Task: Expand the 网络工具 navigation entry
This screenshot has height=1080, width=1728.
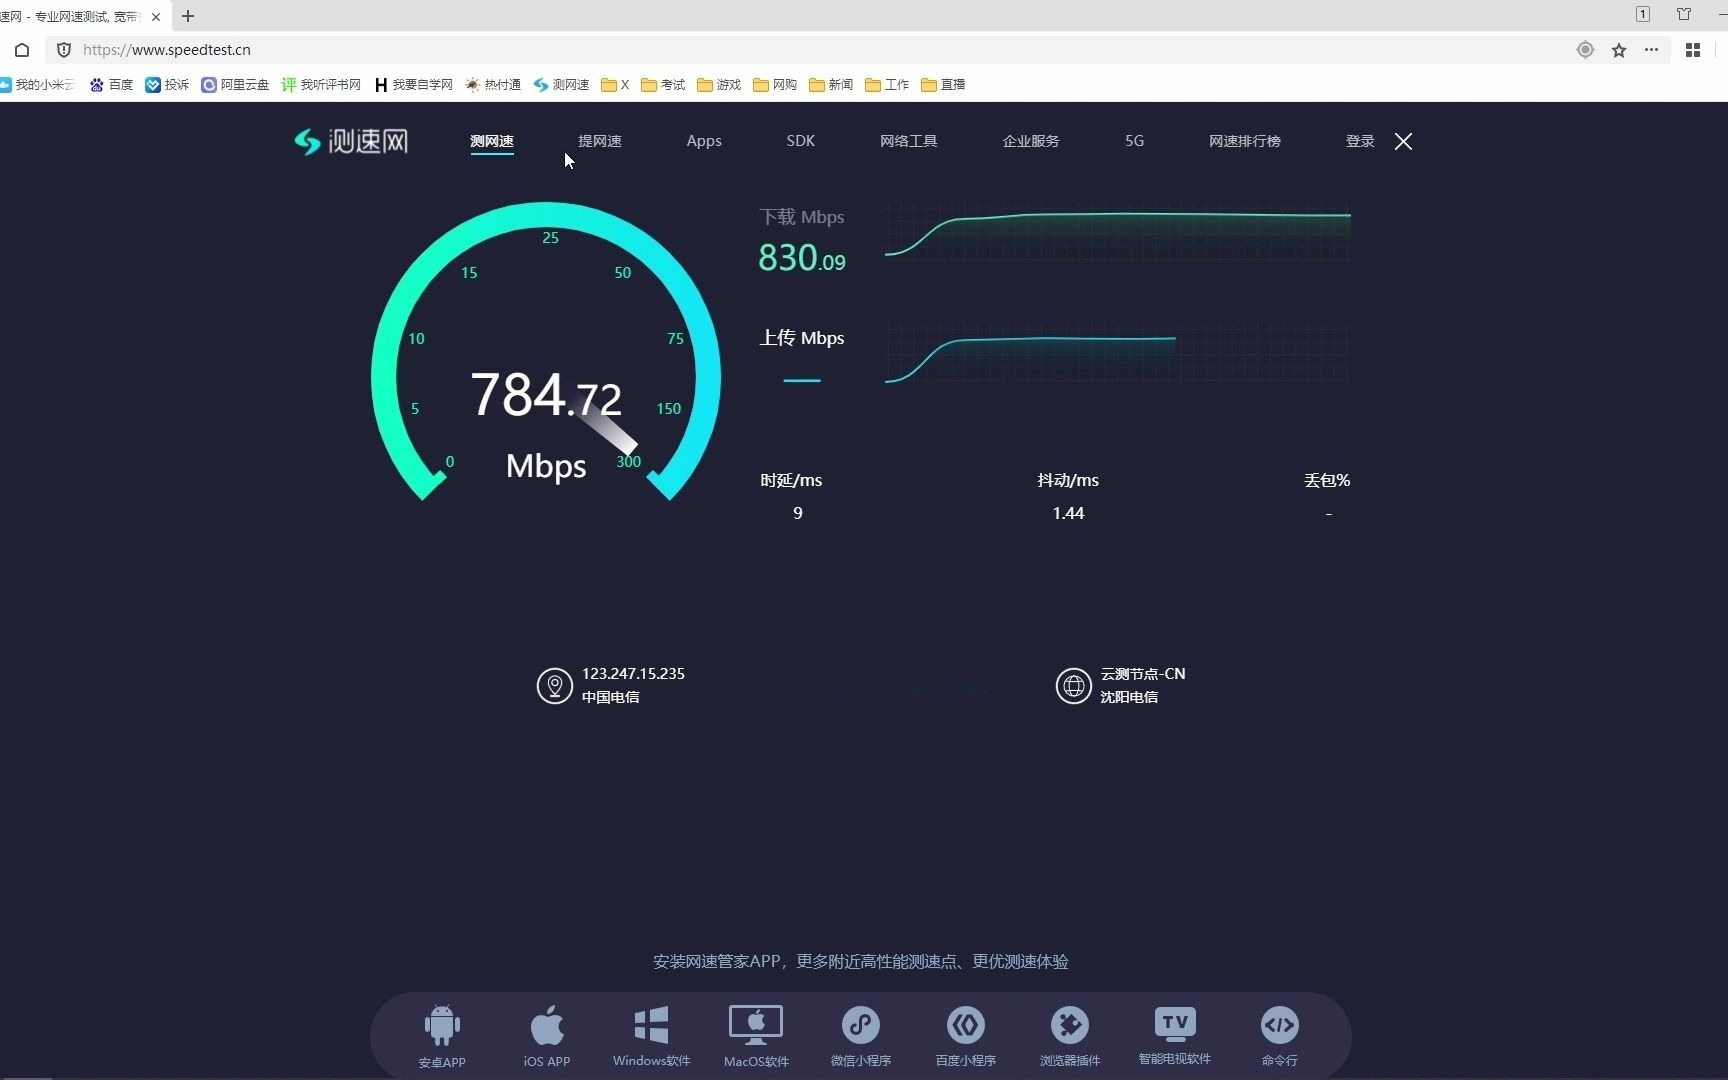Action: [x=908, y=141]
